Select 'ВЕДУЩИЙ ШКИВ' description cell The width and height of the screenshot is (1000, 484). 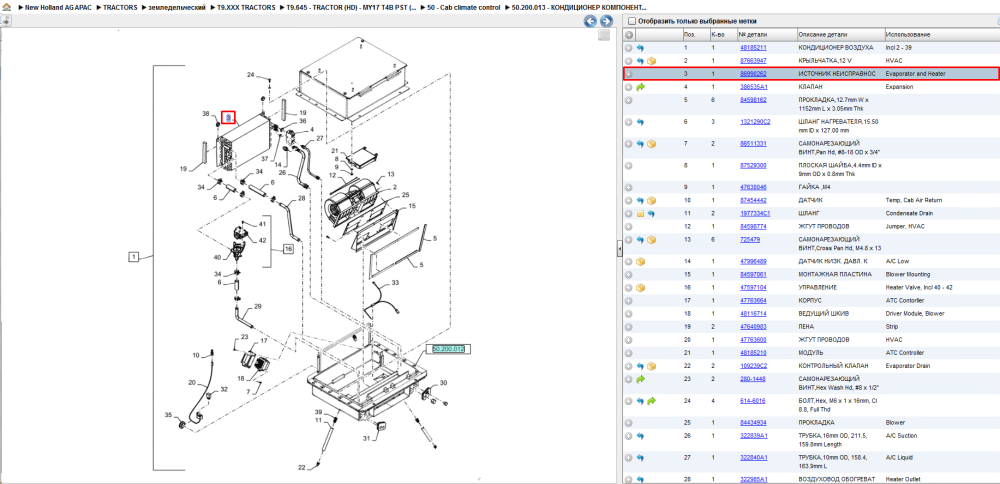click(824, 314)
